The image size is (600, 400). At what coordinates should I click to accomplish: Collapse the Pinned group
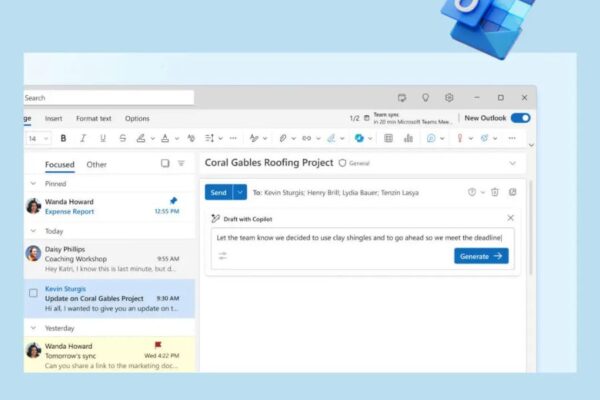[x=33, y=184]
